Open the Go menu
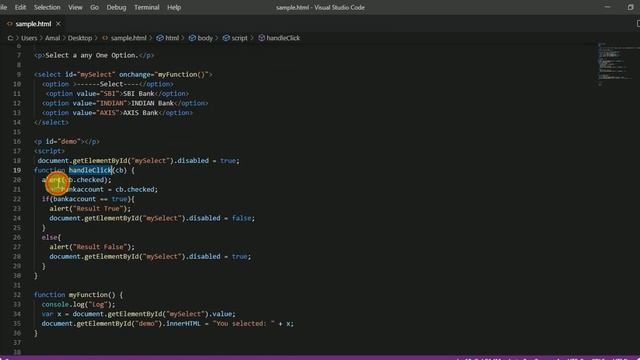This screenshot has width=640, height=360. click(94, 7)
